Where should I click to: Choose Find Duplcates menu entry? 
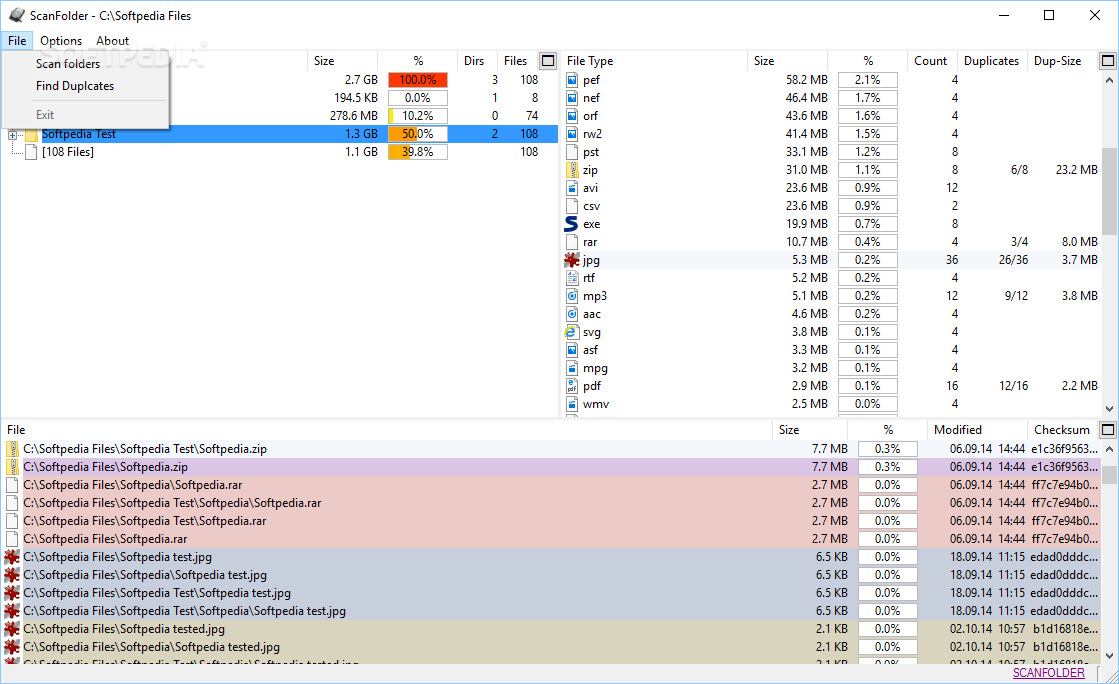(75, 86)
